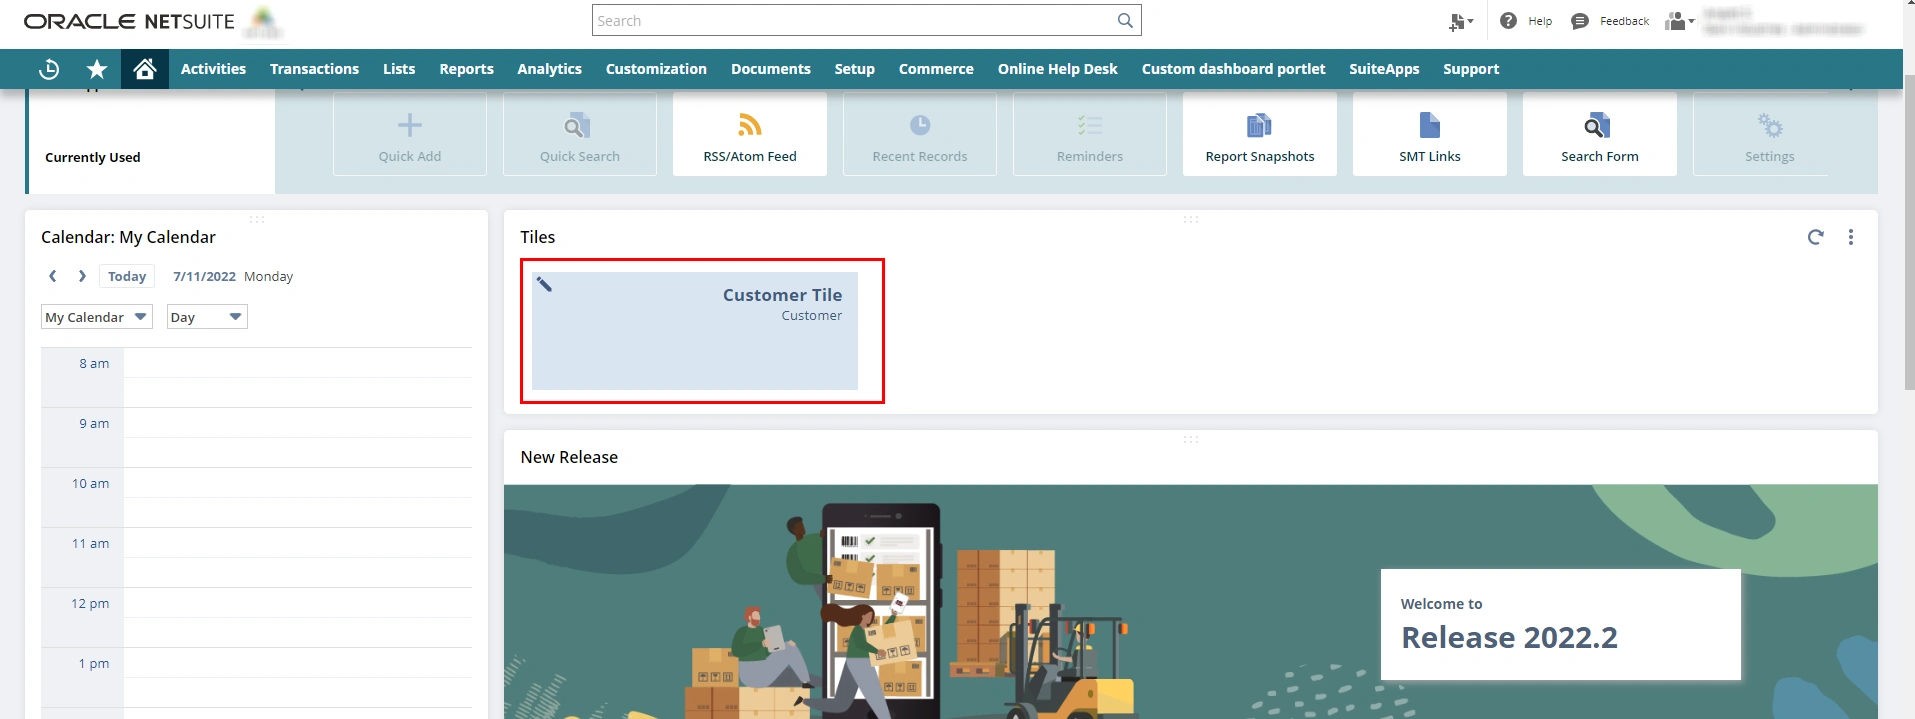Screen dimensions: 1915x719
Task: Add the Quick Search portlet
Action: pos(580,134)
